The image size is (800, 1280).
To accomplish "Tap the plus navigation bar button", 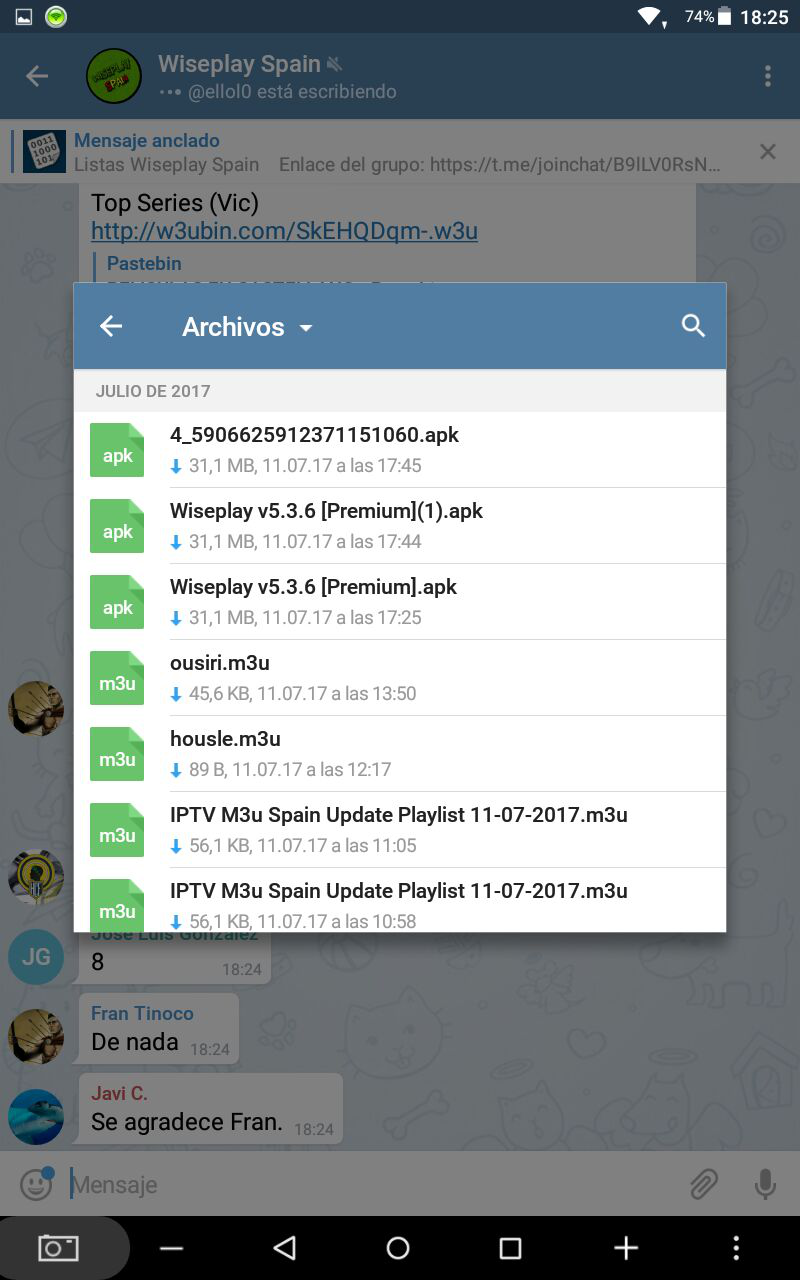I will (626, 1248).
